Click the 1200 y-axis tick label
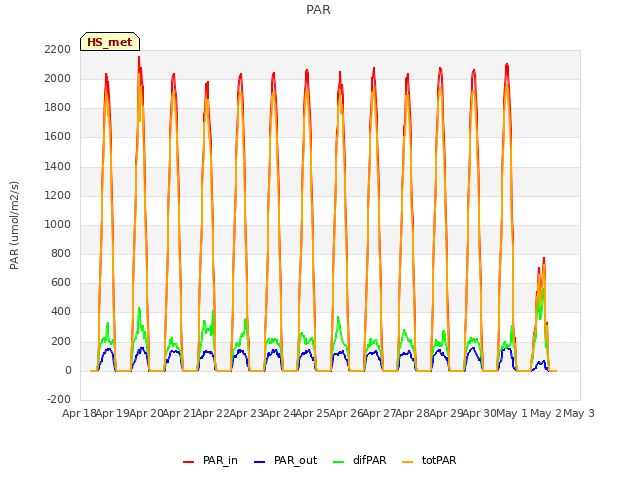Screen dimensions: 640x480 [58, 196]
